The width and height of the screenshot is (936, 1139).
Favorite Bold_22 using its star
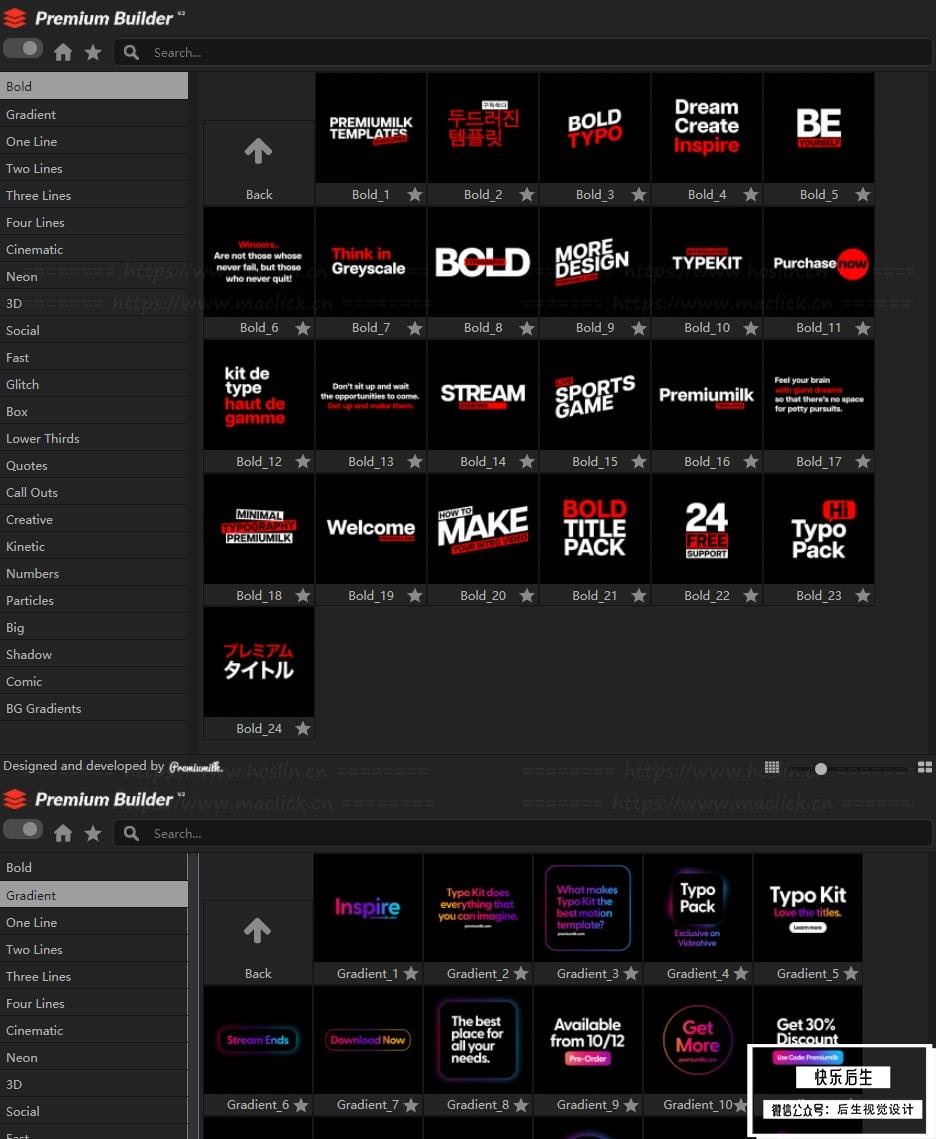(751, 595)
